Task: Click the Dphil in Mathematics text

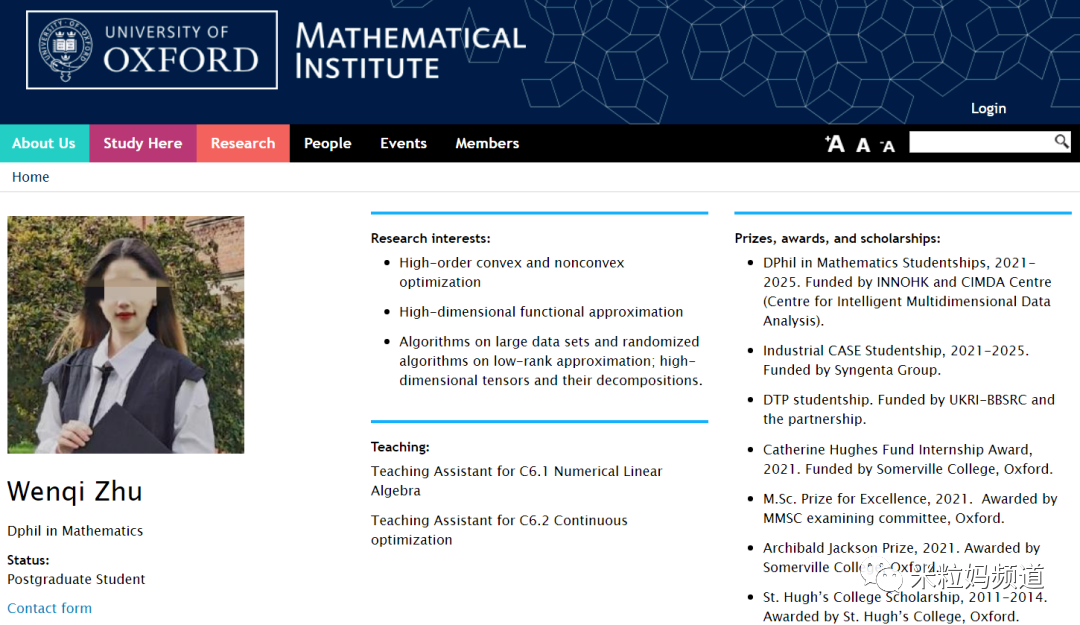Action: tap(75, 531)
